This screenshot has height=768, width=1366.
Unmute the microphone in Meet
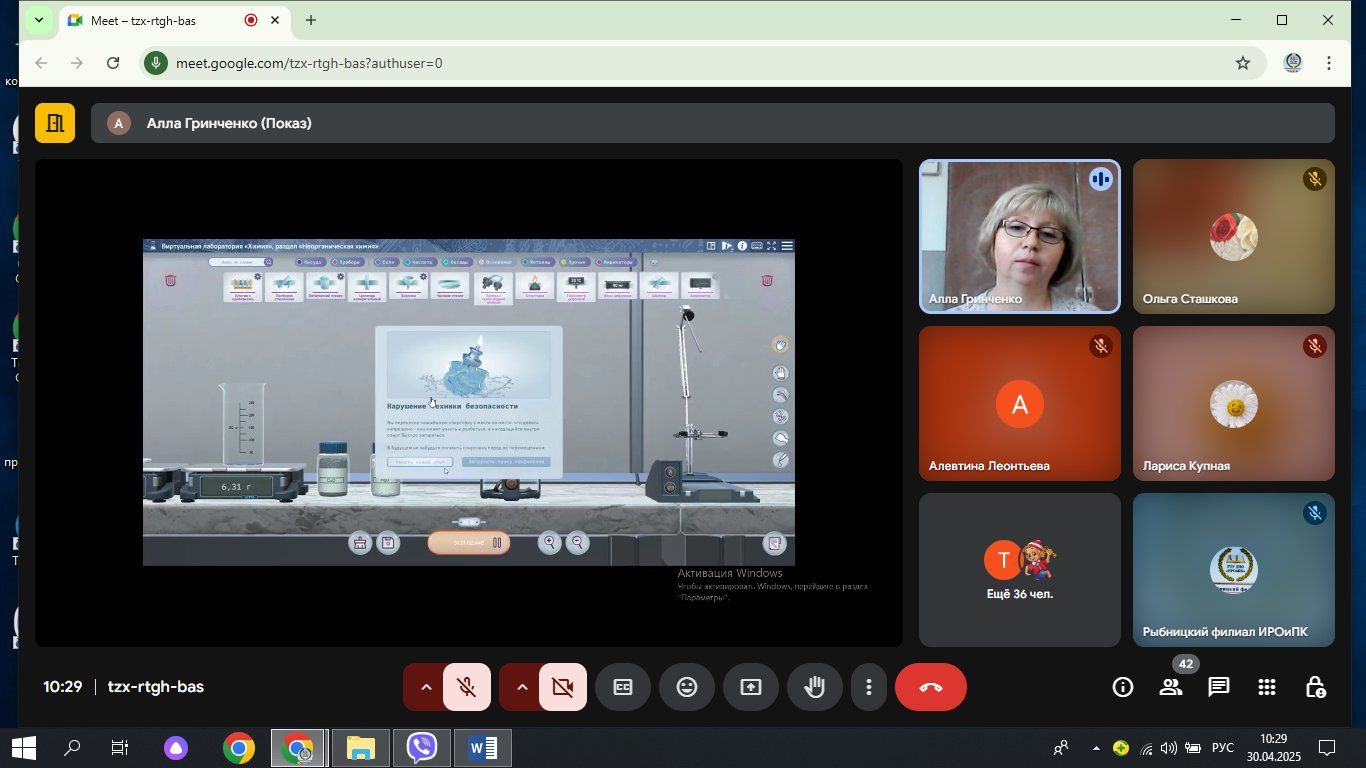tap(466, 687)
